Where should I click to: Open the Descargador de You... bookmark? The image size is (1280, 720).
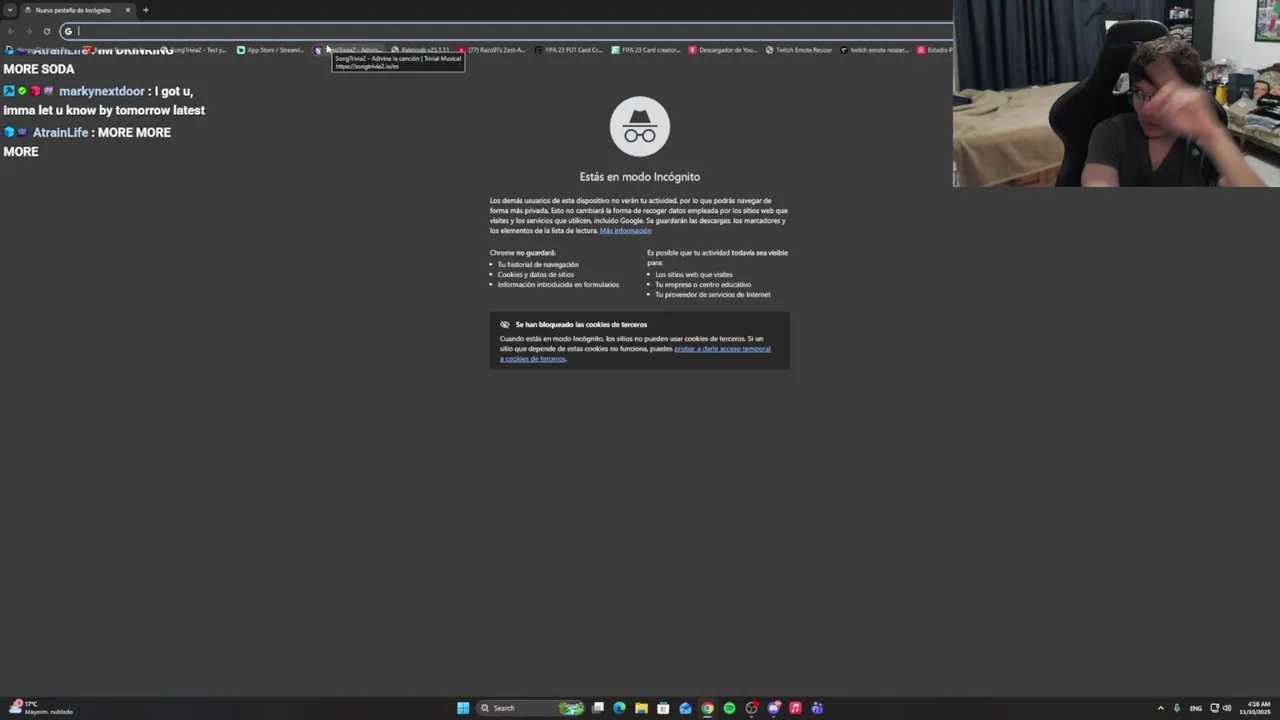click(723, 50)
